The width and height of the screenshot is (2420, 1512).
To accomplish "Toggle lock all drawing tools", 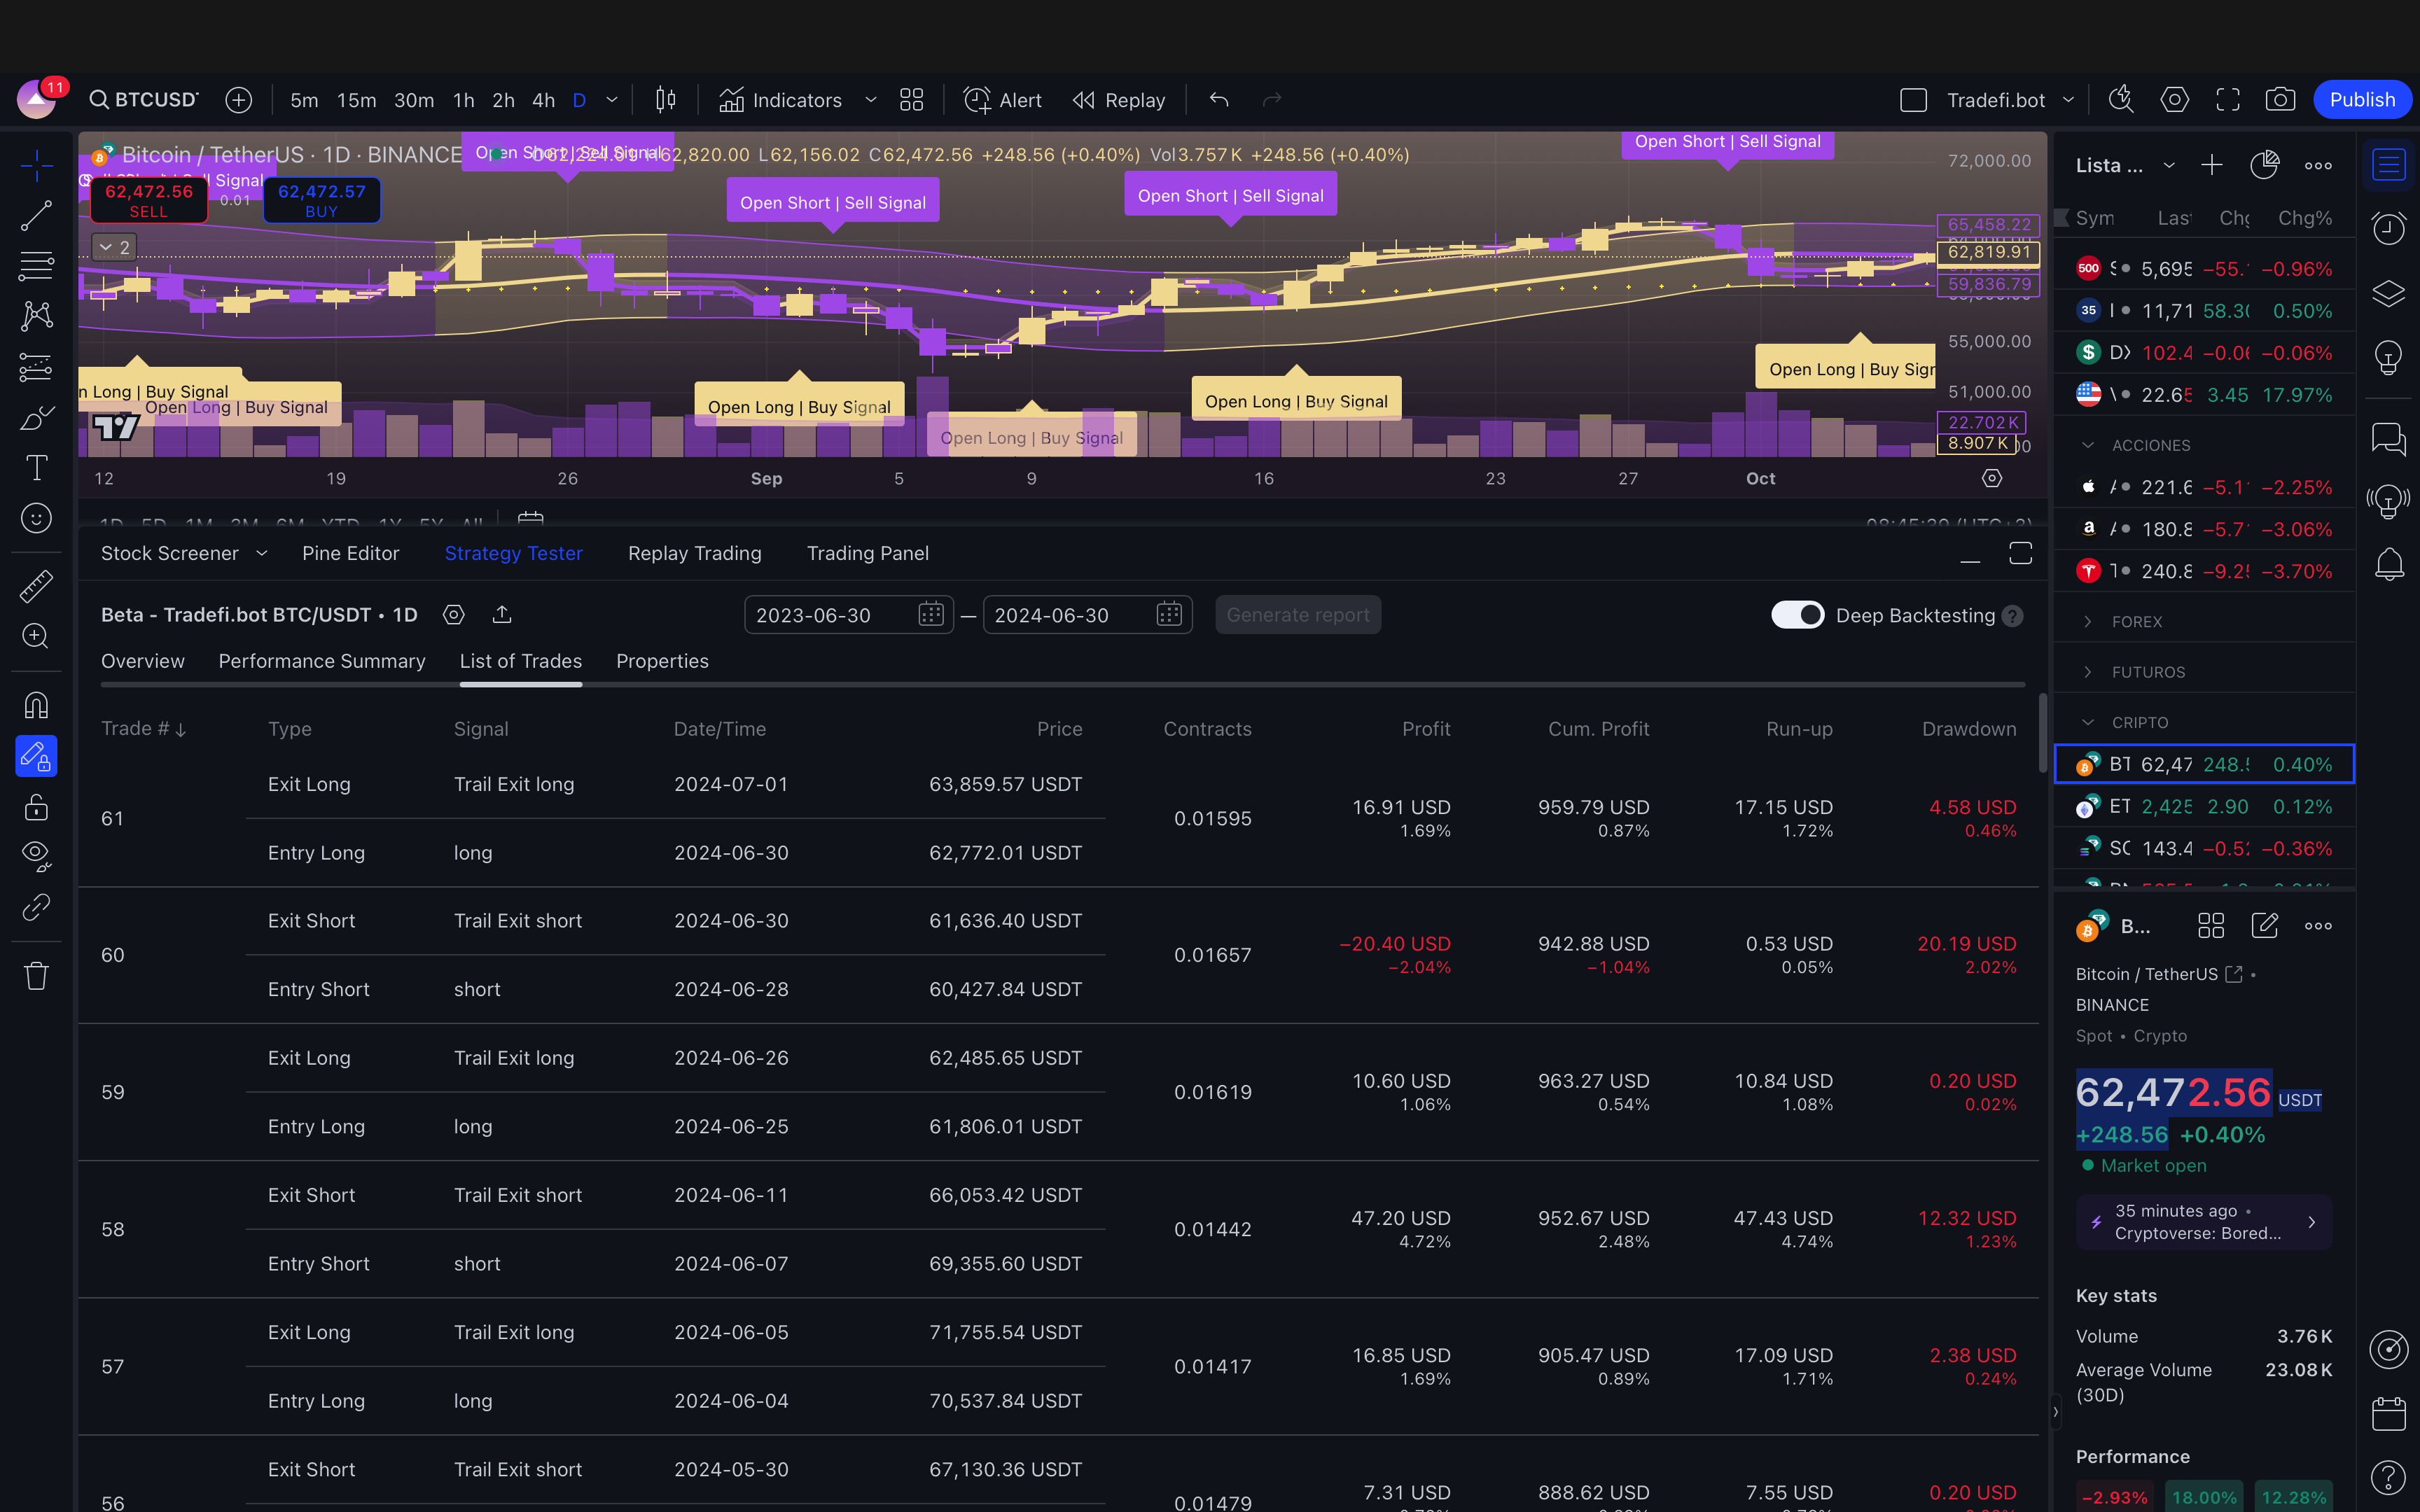I will pos(37,806).
